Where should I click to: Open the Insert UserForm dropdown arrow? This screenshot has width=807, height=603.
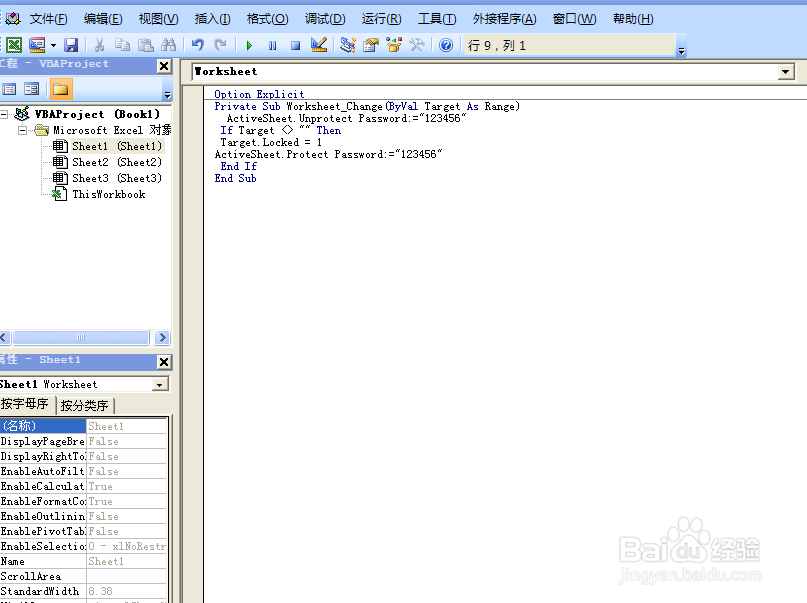click(53, 45)
